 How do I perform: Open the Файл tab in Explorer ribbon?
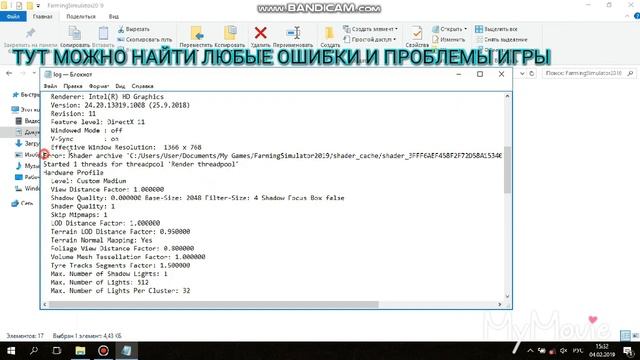13,16
